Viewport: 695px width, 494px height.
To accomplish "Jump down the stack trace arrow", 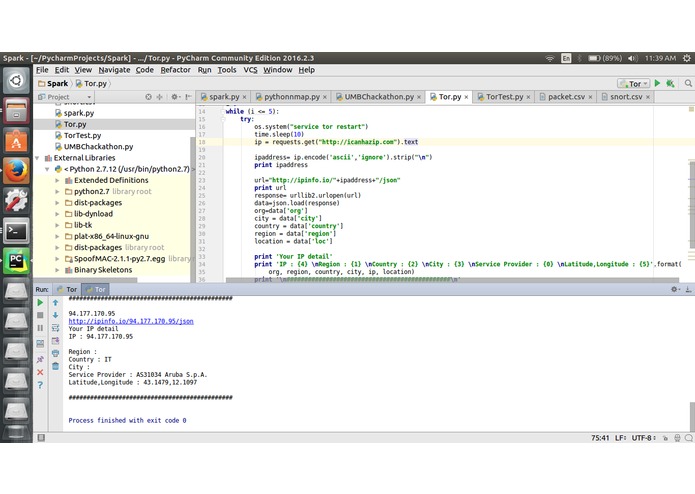I will tap(55, 315).
